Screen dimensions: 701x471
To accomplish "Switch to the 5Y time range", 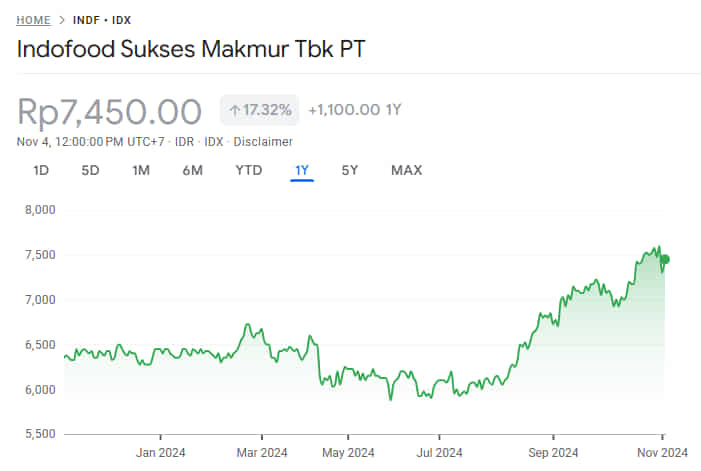I will click(x=350, y=170).
